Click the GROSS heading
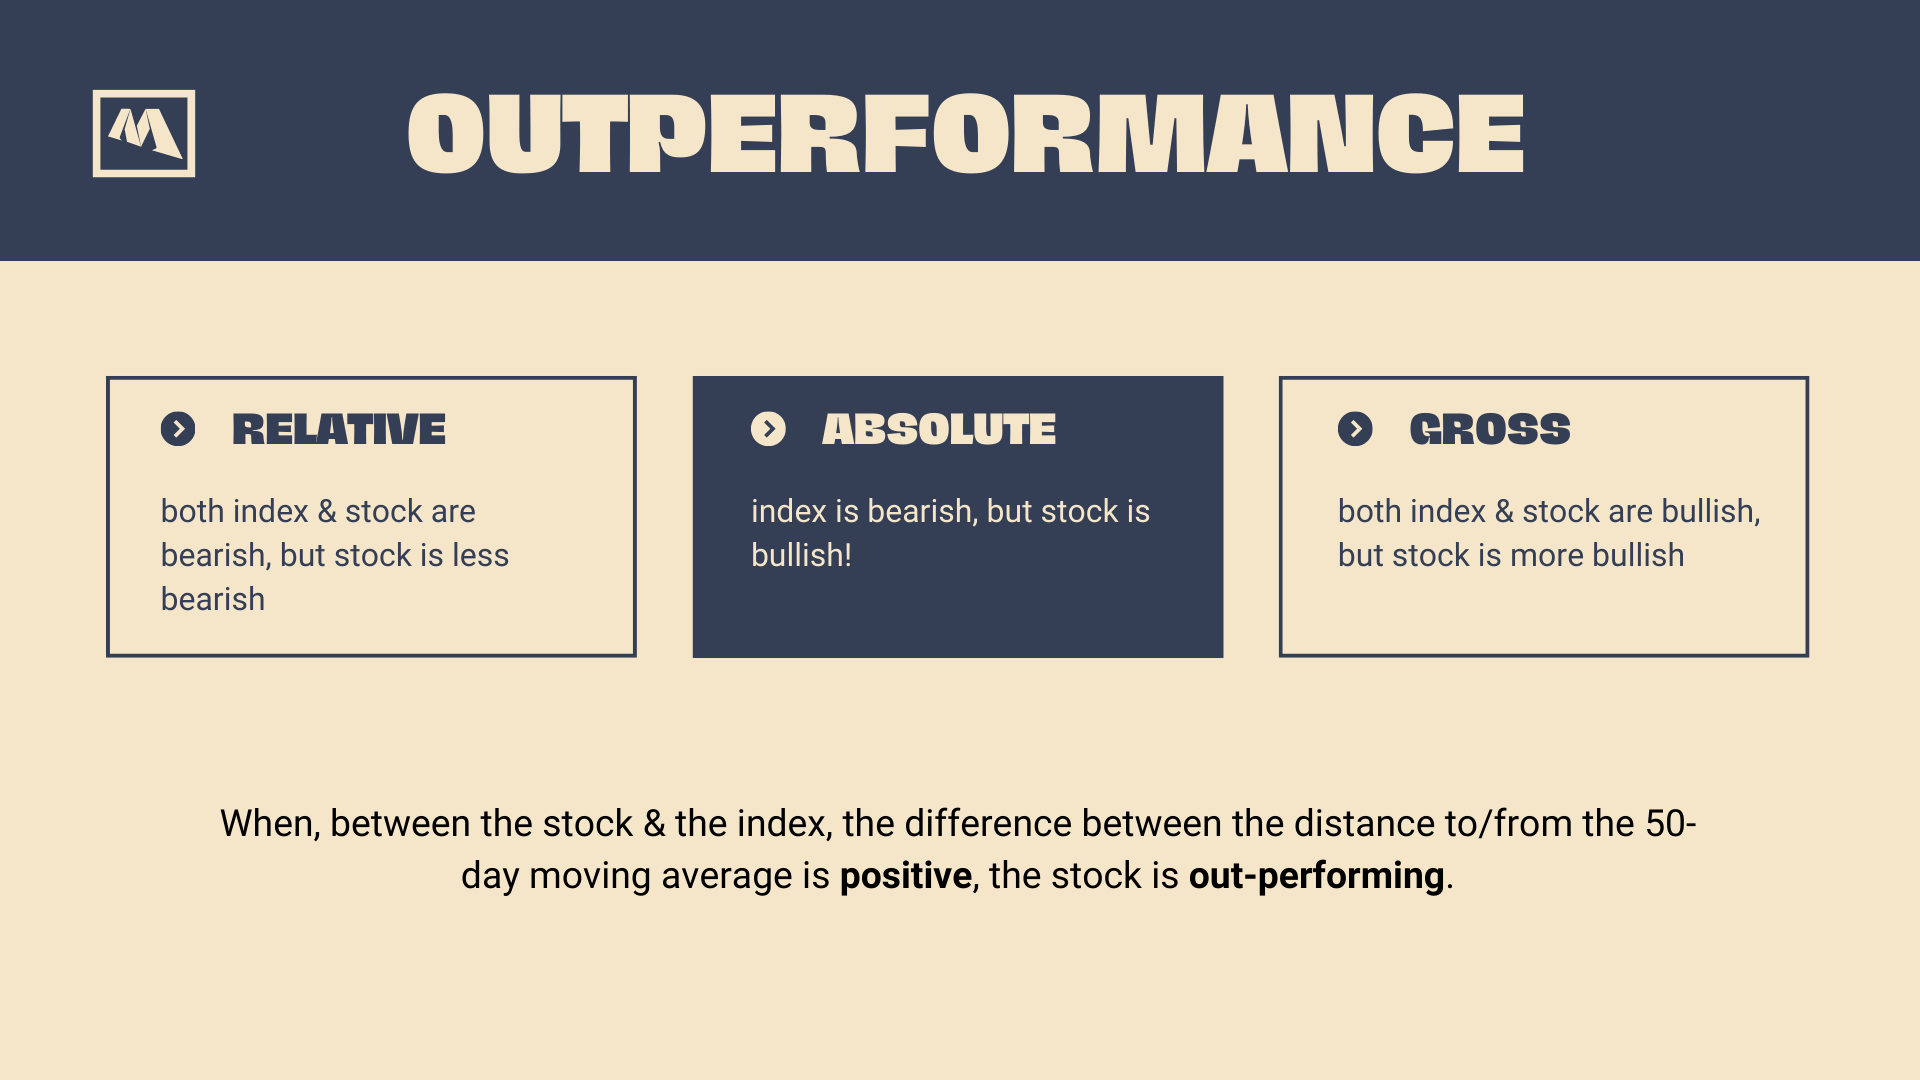The image size is (1920, 1080). pos(1490,429)
